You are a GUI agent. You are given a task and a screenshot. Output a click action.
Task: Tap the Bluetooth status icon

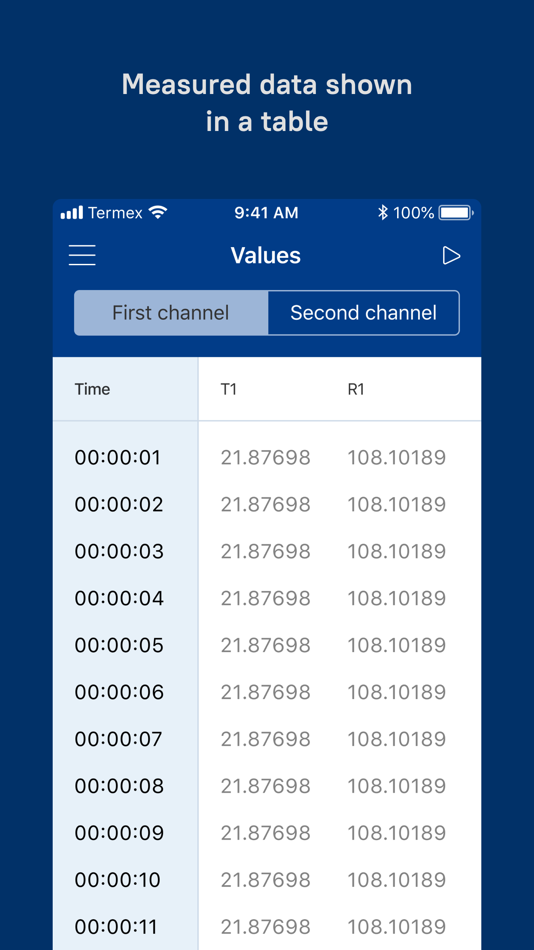coord(382,213)
